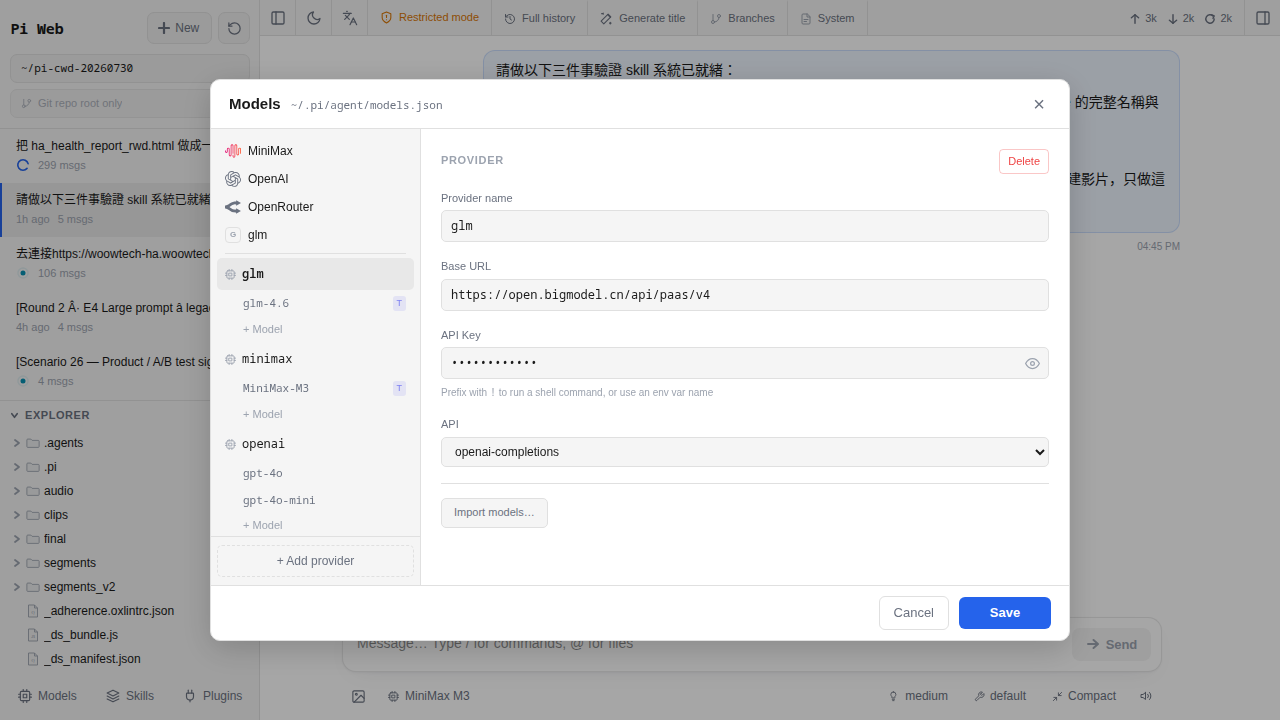
Task: Open the Skills panel
Action: pyautogui.click(x=130, y=696)
